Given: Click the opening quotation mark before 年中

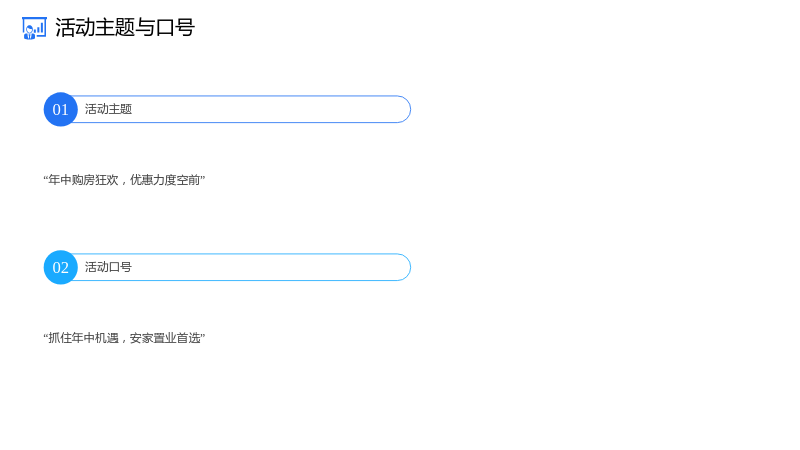Looking at the screenshot, I should (x=45, y=177).
